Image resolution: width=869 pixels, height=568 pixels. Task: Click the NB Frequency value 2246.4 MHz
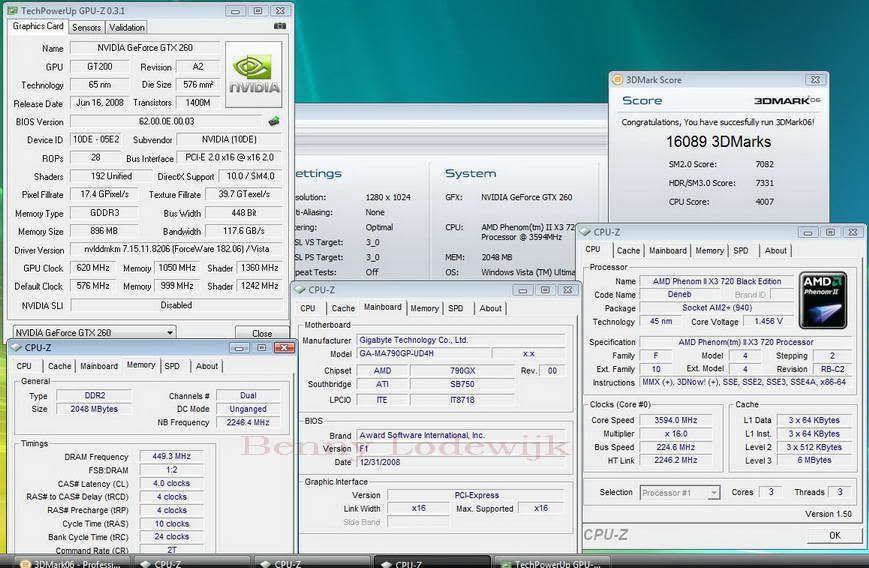pyautogui.click(x=248, y=422)
